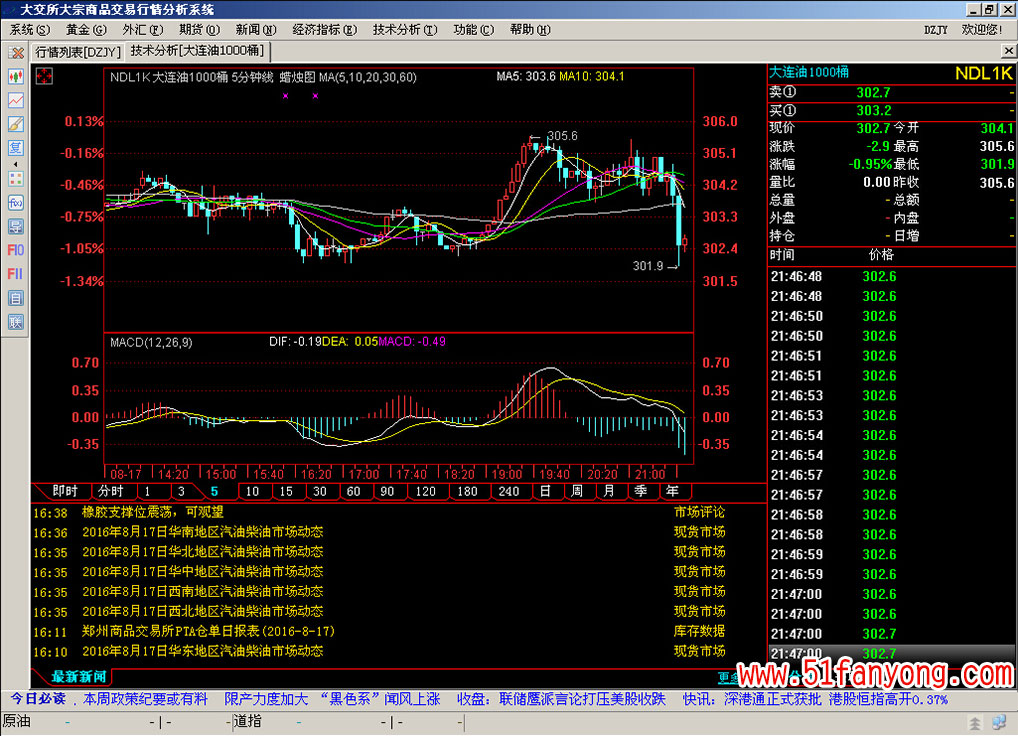Click the F10 info icon
The image size is (1018, 736).
[16, 250]
